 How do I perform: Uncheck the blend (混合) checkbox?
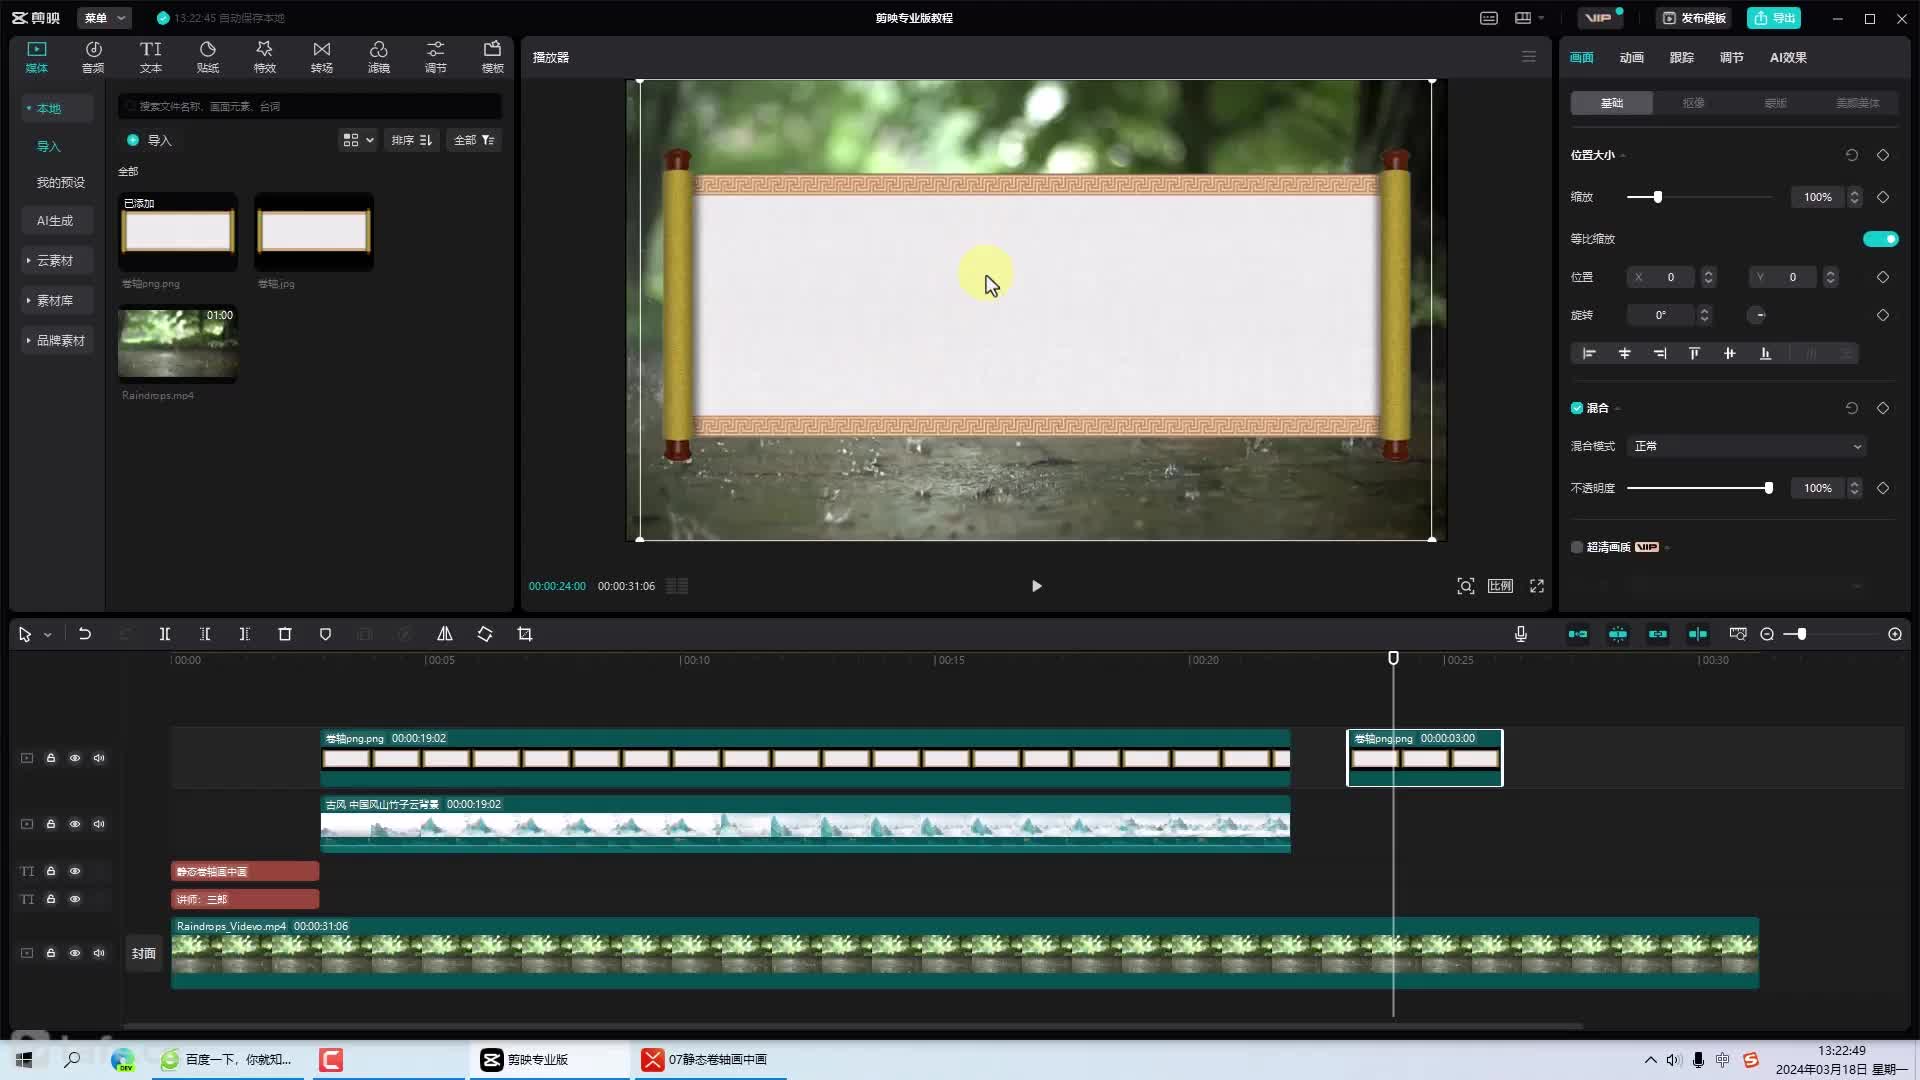pyautogui.click(x=1577, y=408)
